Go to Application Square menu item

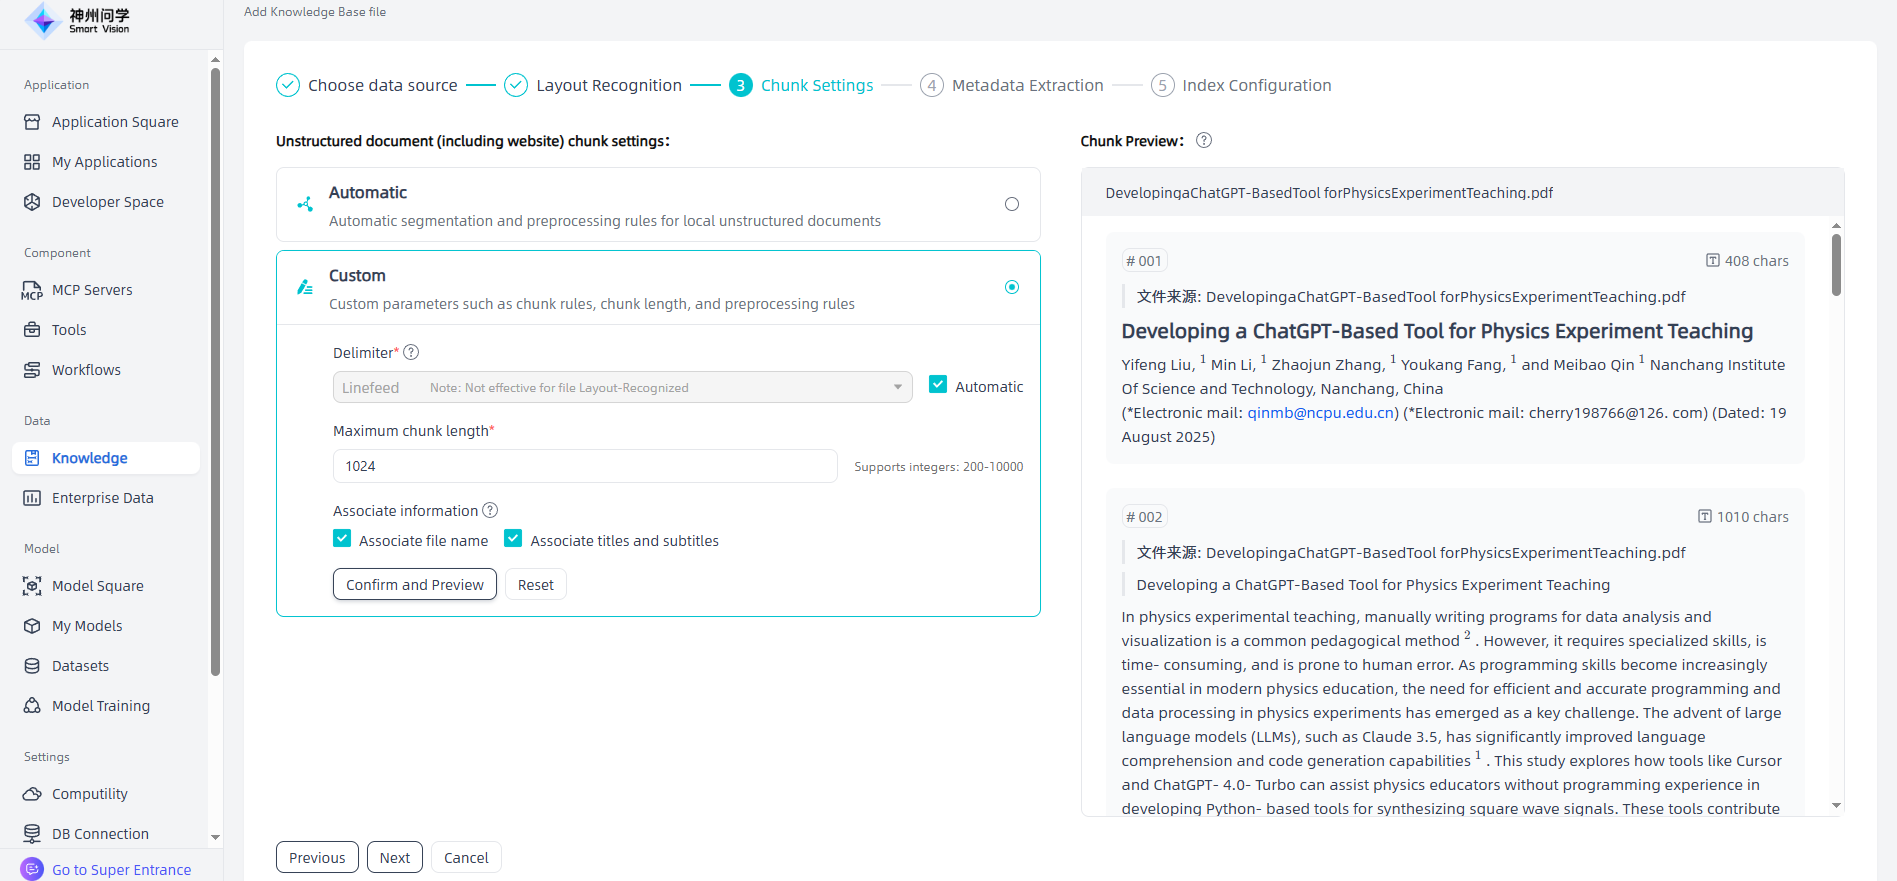[115, 122]
